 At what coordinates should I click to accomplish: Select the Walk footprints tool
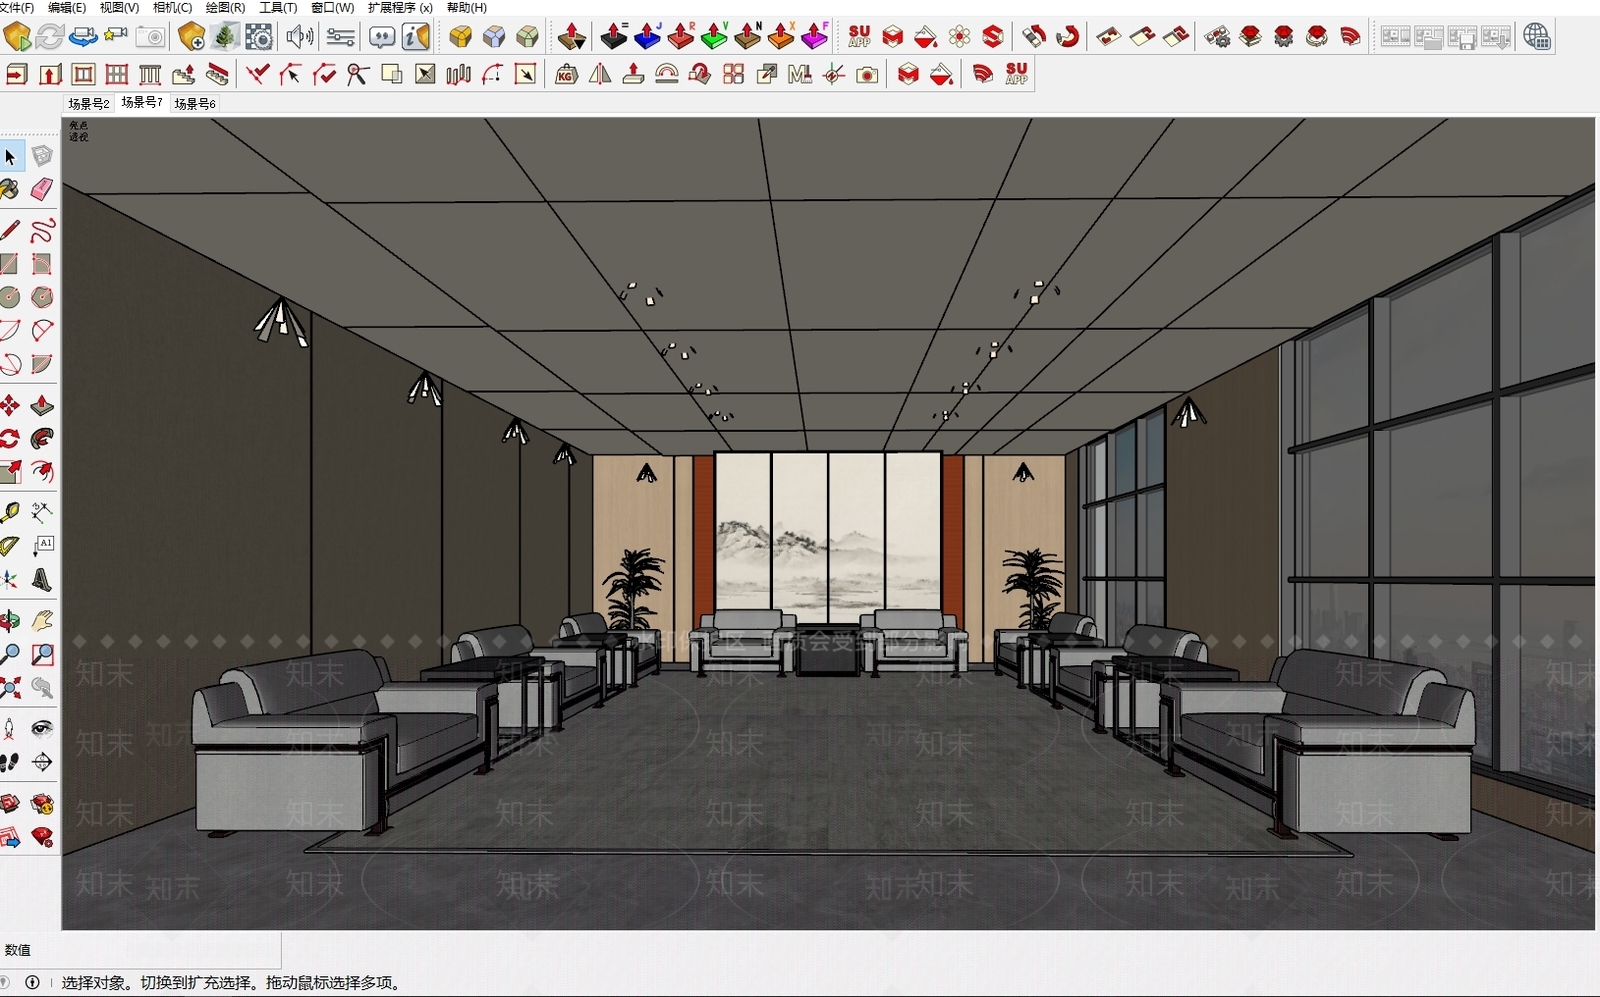click(10, 762)
